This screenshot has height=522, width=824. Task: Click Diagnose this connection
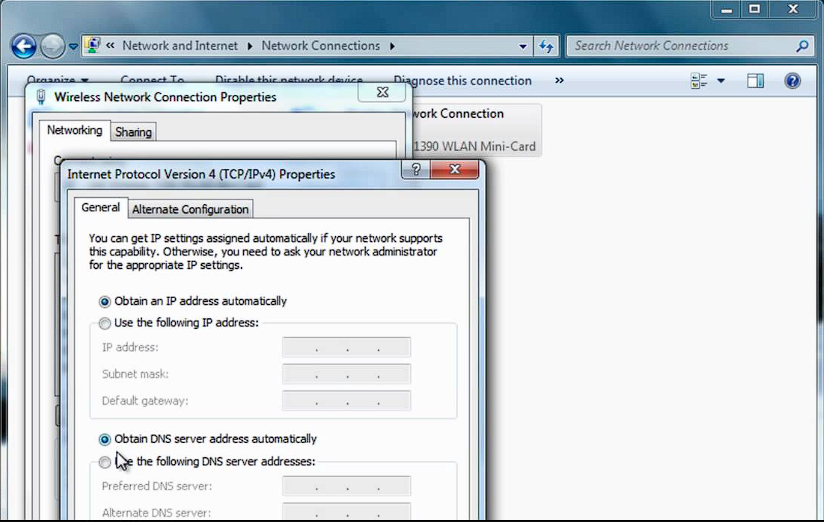point(462,81)
